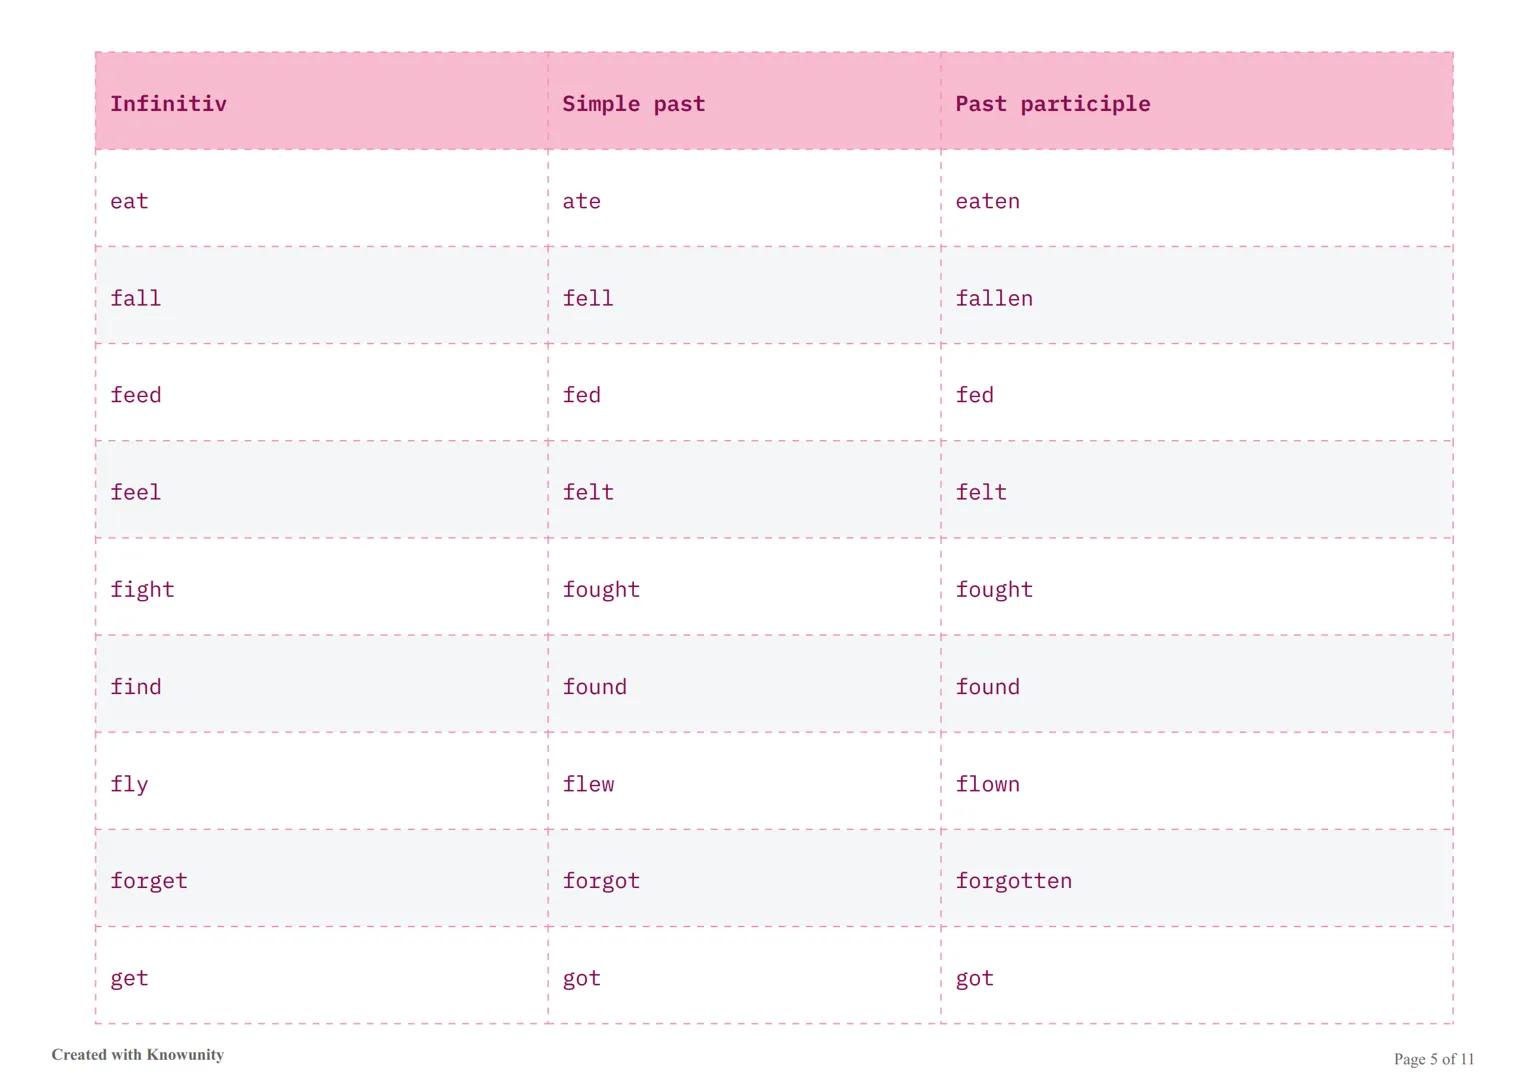Click the simple past form "flew"
The height and width of the screenshot is (1080, 1527).
588,784
